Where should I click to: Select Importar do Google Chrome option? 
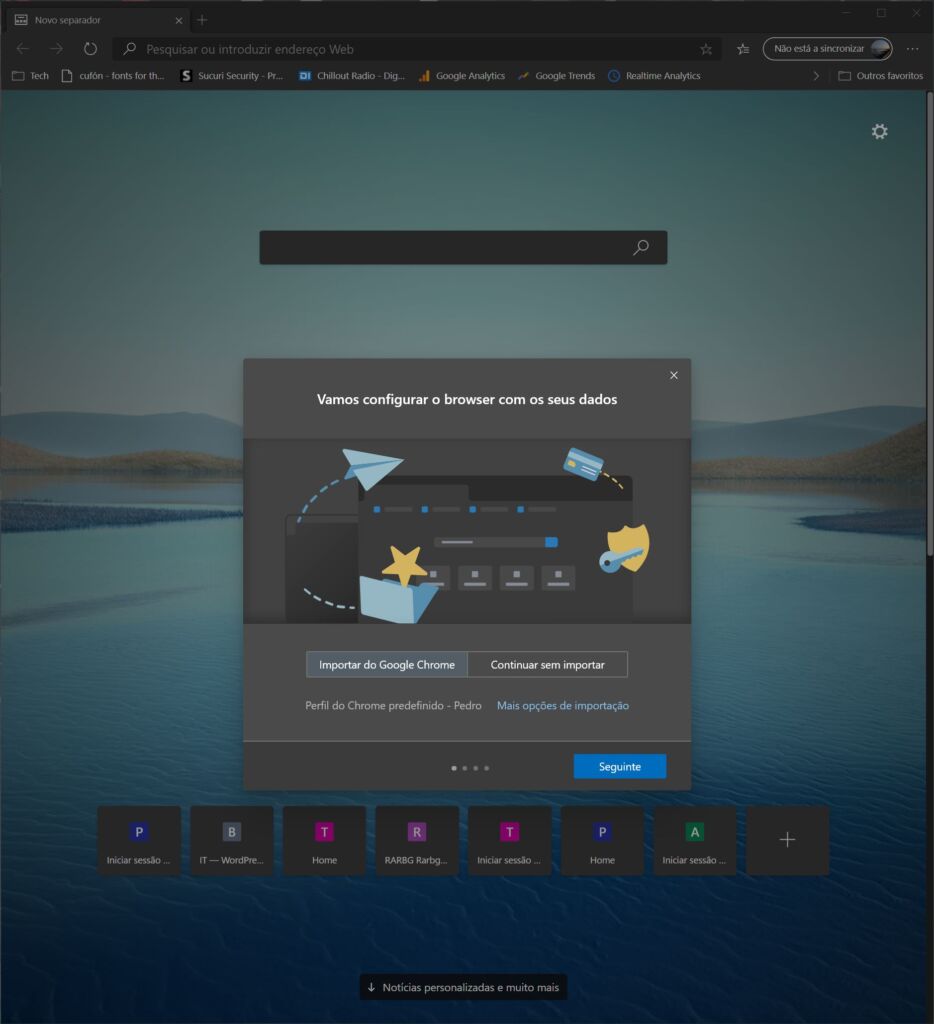(x=387, y=664)
